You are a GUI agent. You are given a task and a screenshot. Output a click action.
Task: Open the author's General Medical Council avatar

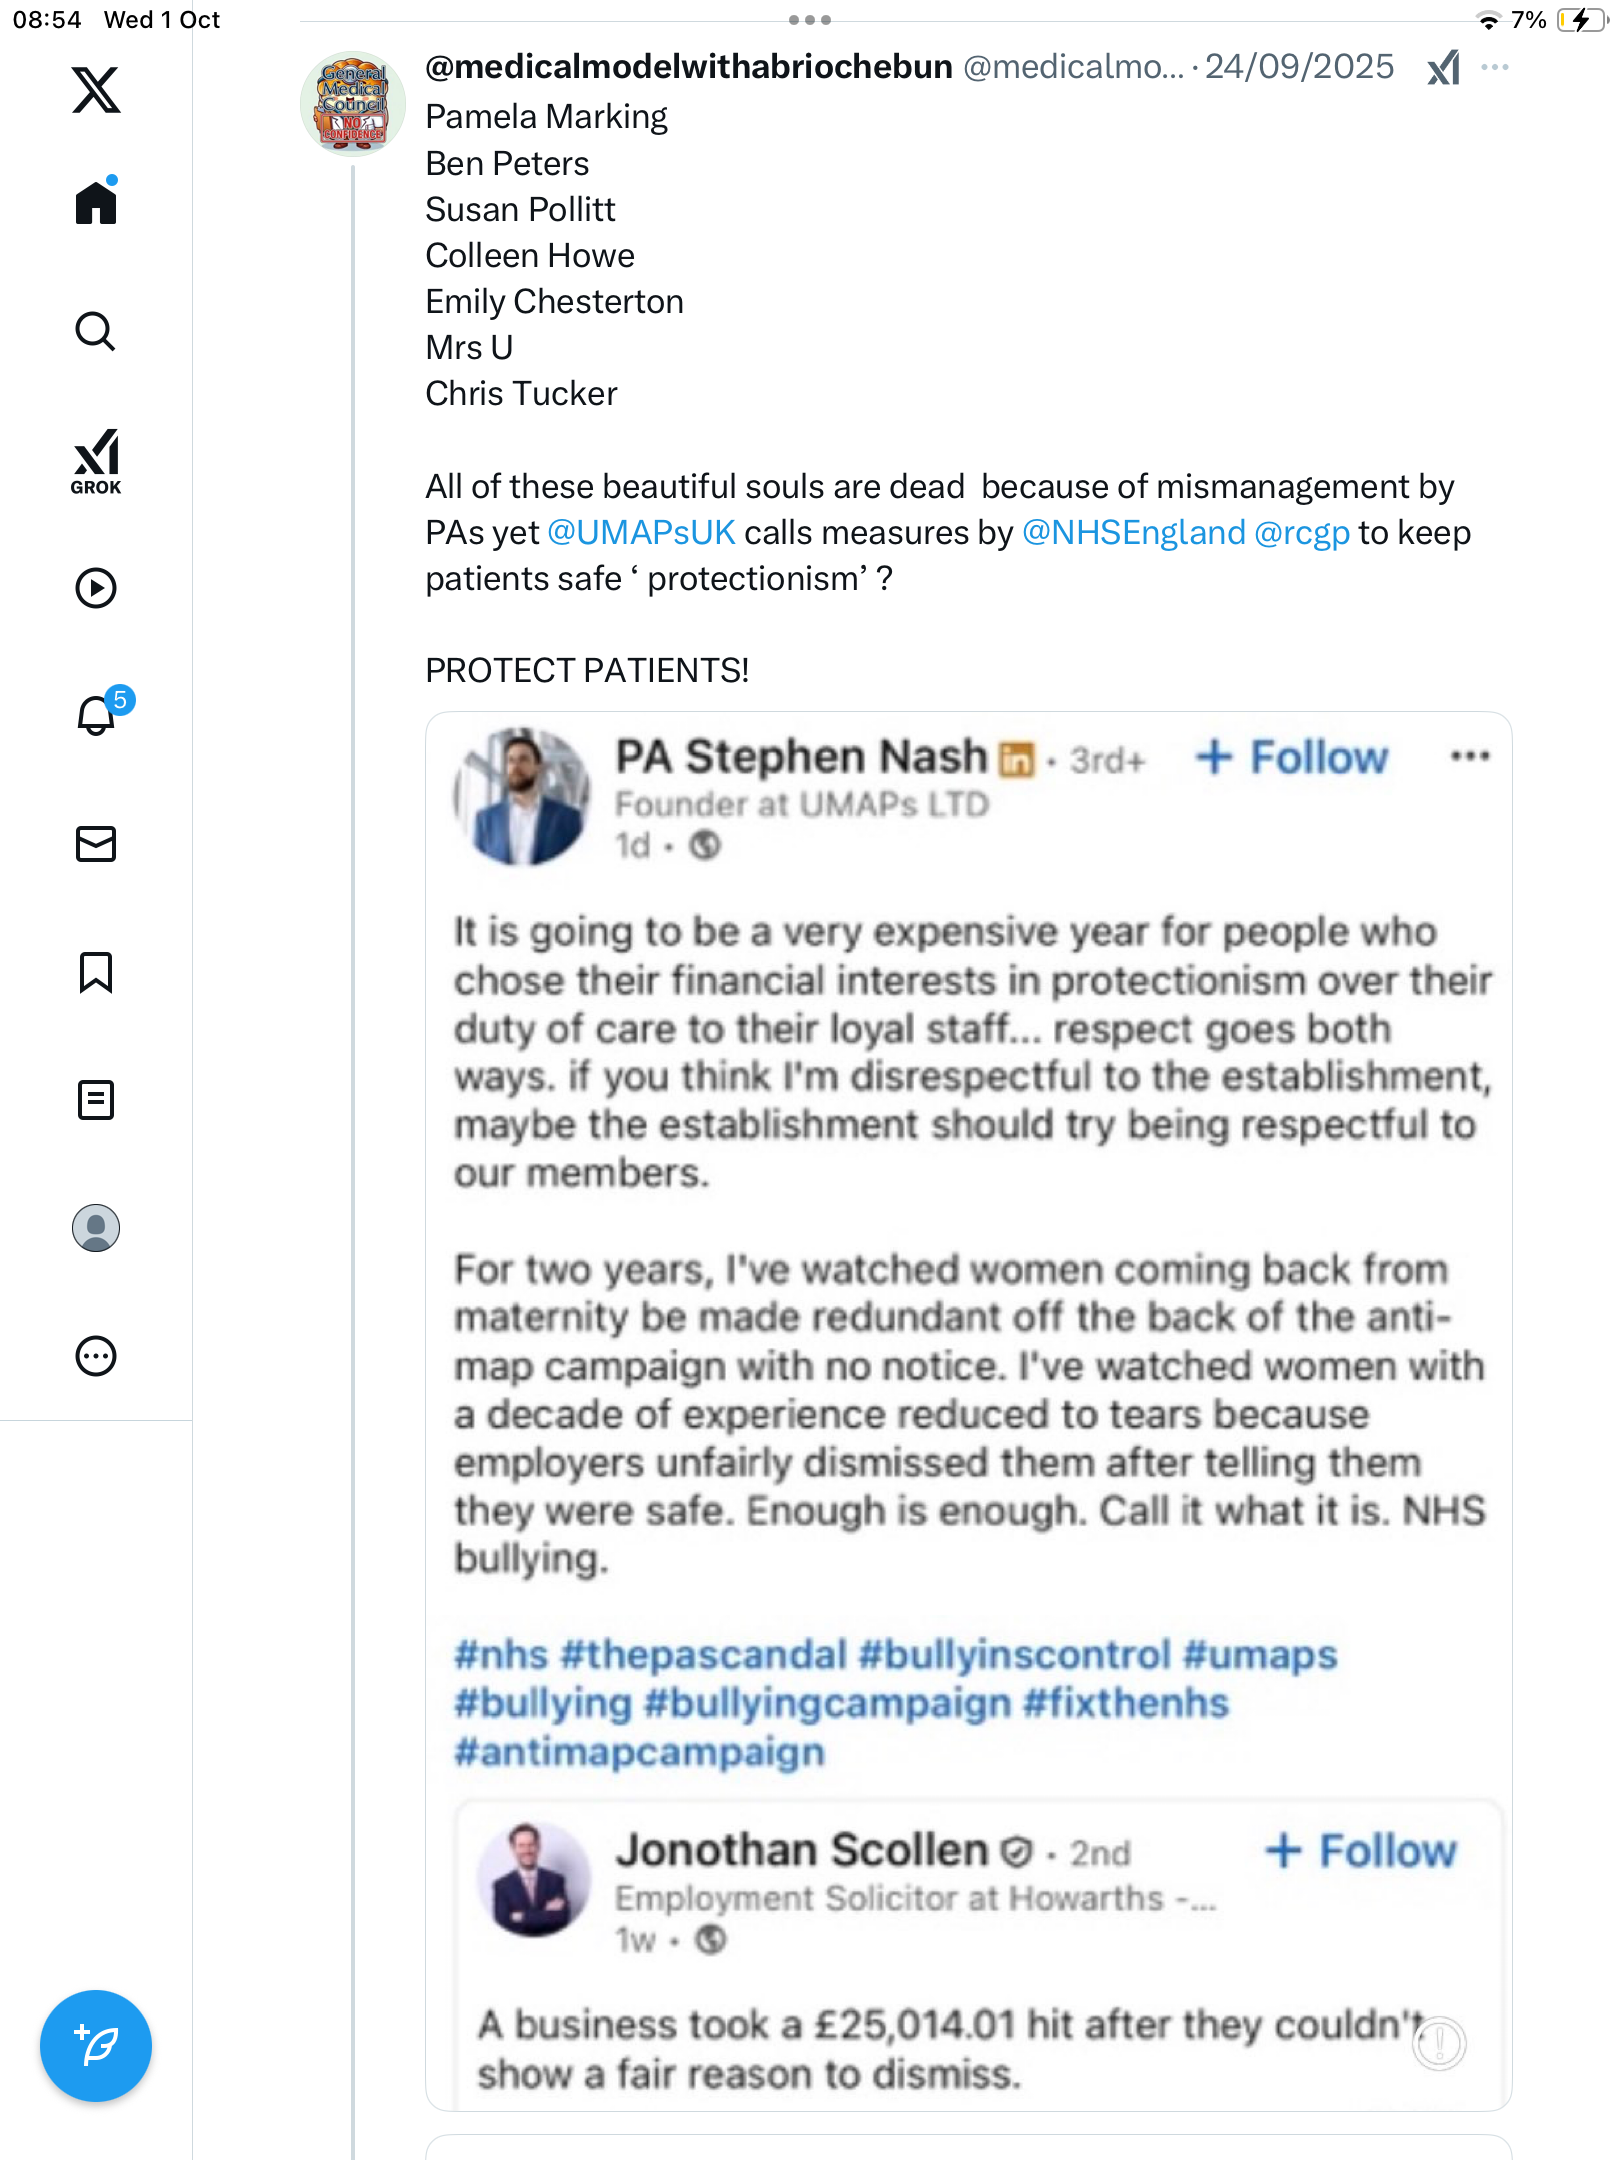(x=353, y=104)
